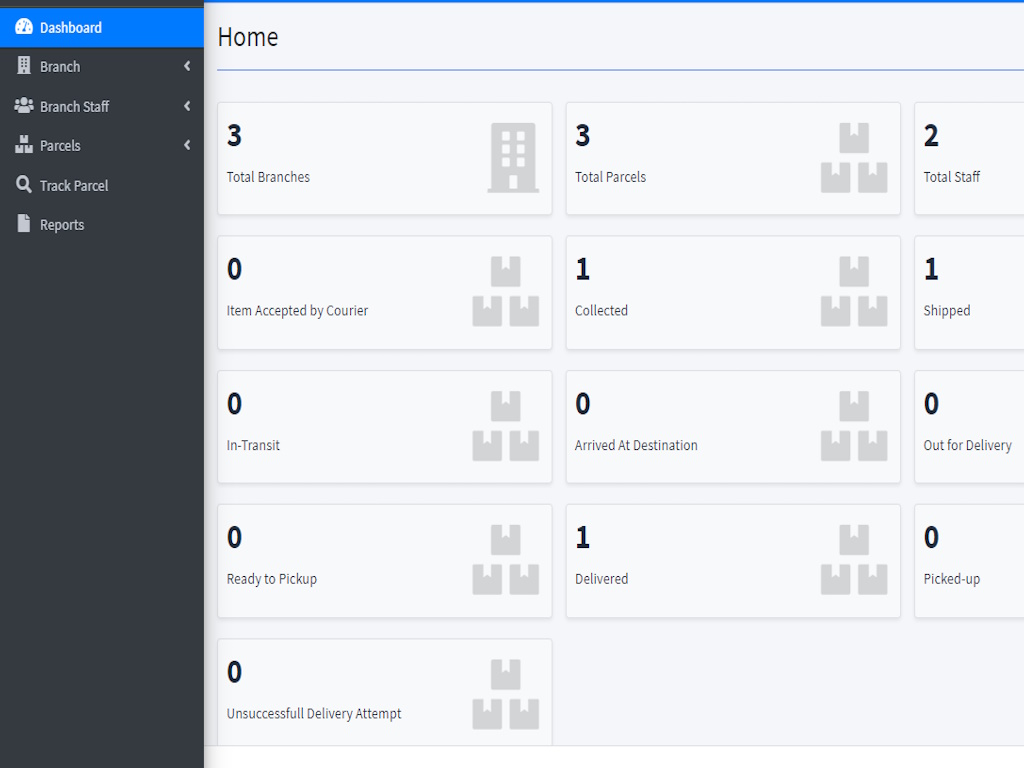Viewport: 1024px width, 768px height.
Task: Expand the Branch Staff submenu arrow
Action: pyautogui.click(x=187, y=106)
